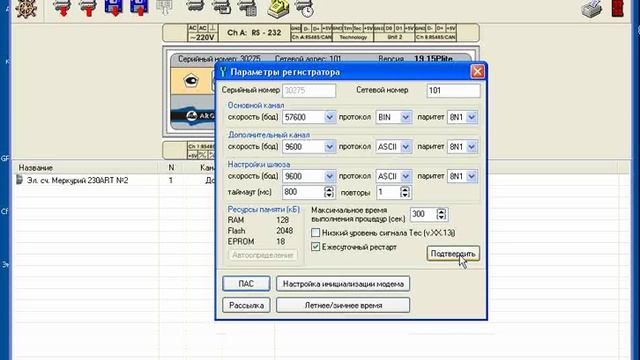Open Основной канал parity dropdown

(x=471, y=117)
